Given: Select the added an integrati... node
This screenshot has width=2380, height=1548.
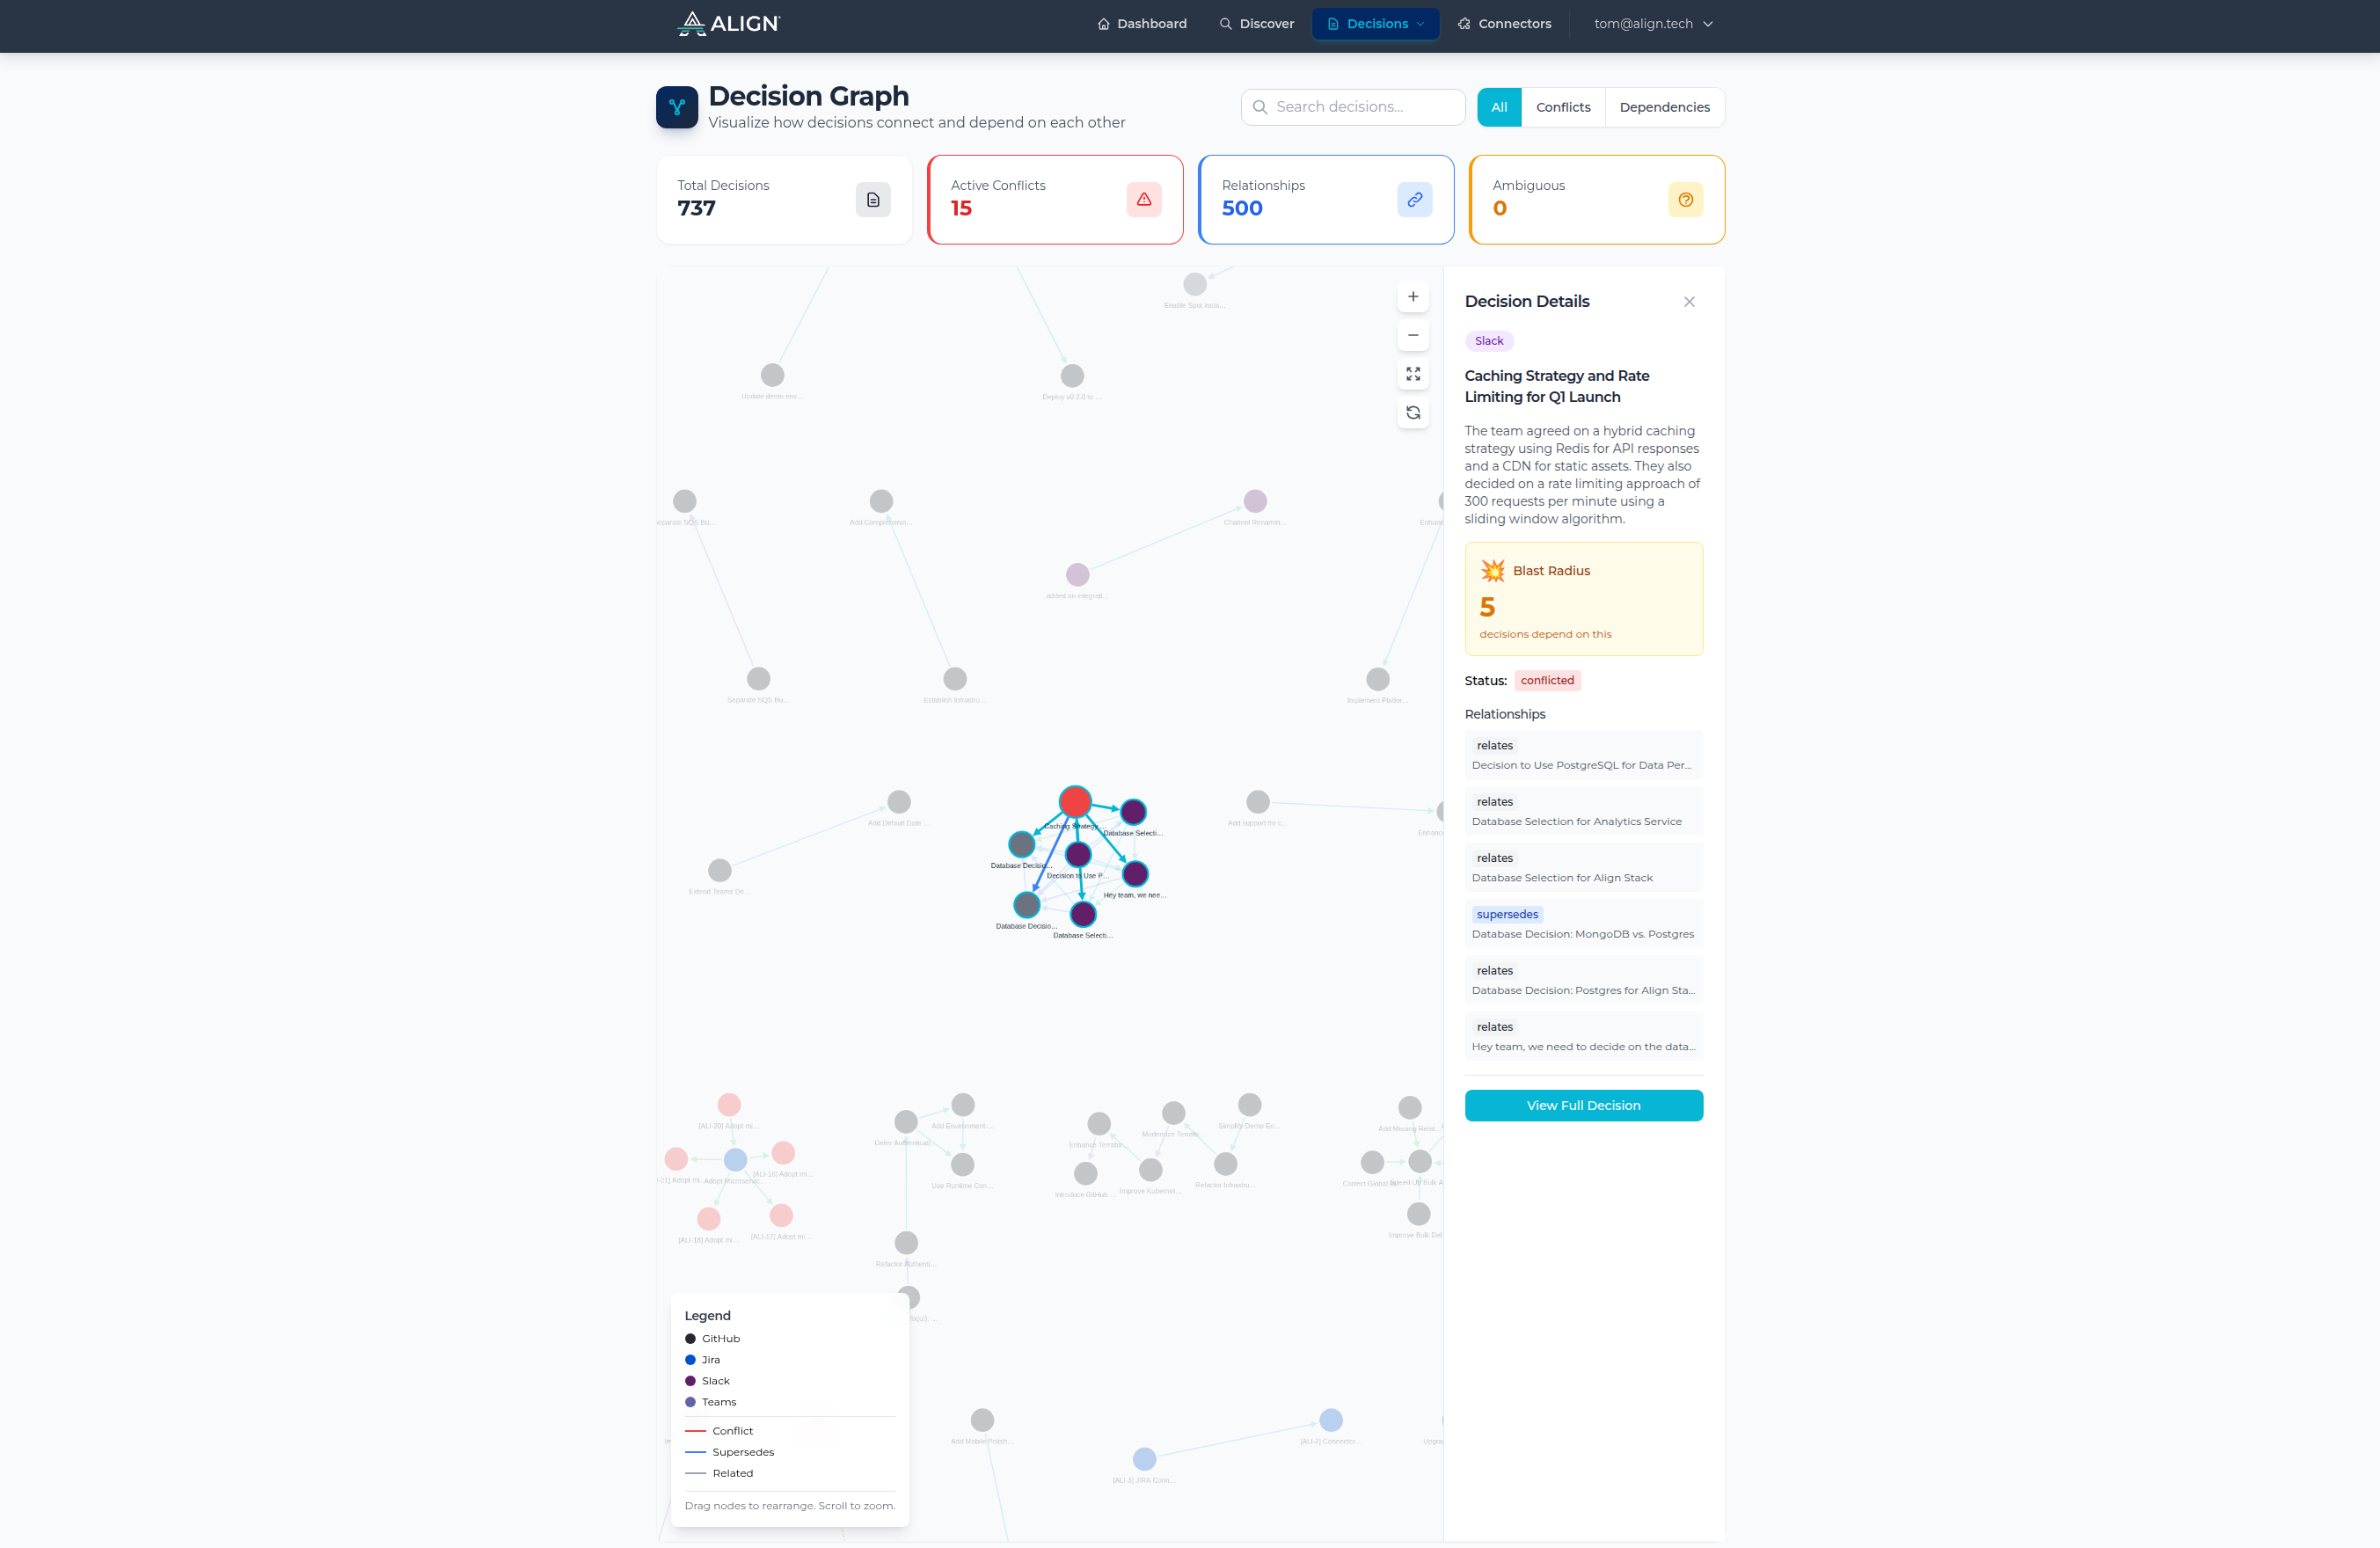Looking at the screenshot, I should [1077, 575].
